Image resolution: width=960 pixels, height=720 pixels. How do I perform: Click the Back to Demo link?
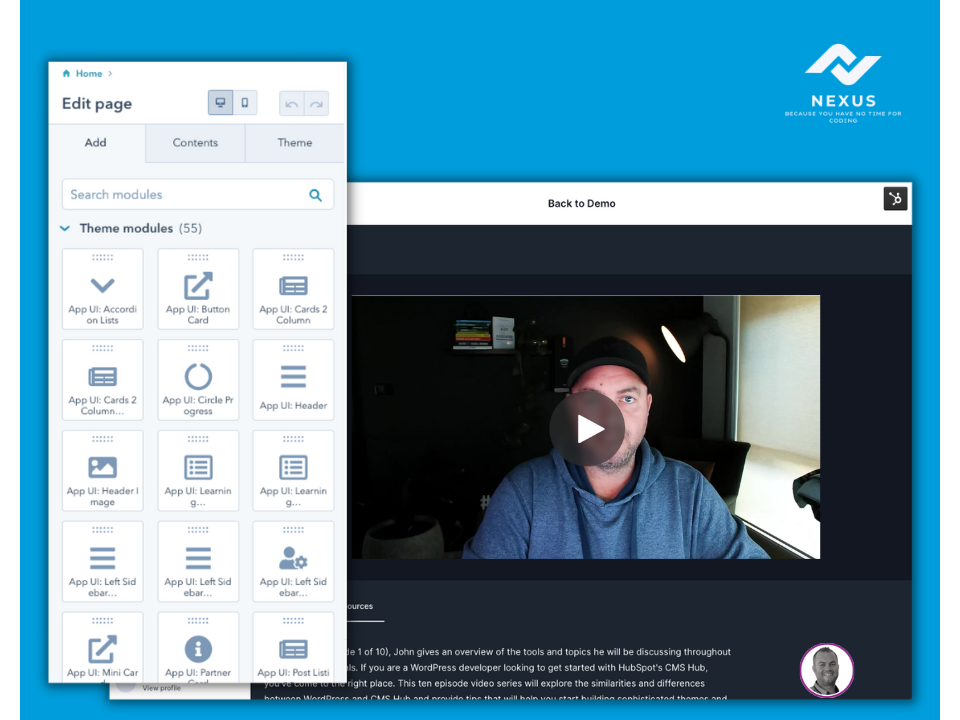(x=581, y=204)
